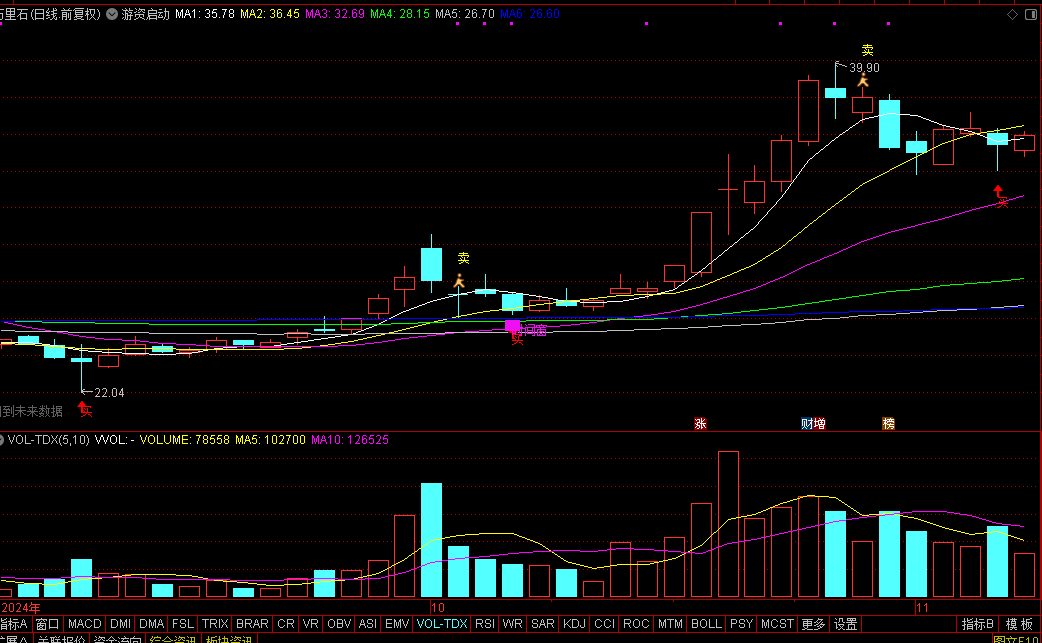The image size is (1042, 643).
Task: Click the sell signal figure icon in October
Action: 459,282
